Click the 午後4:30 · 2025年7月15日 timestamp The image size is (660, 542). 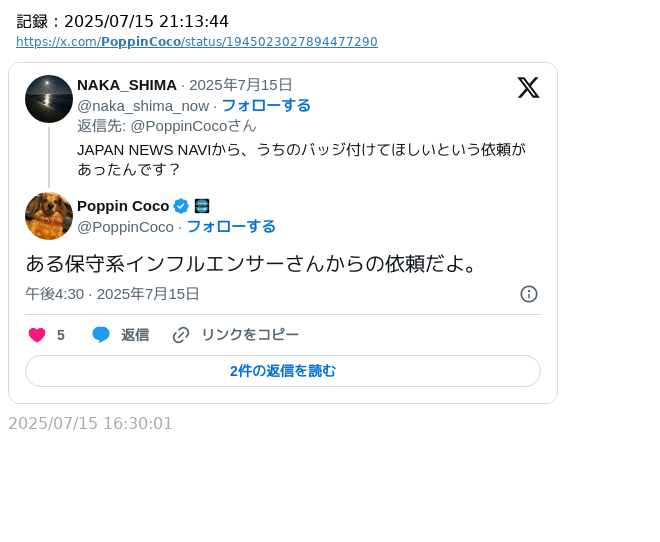[112, 294]
